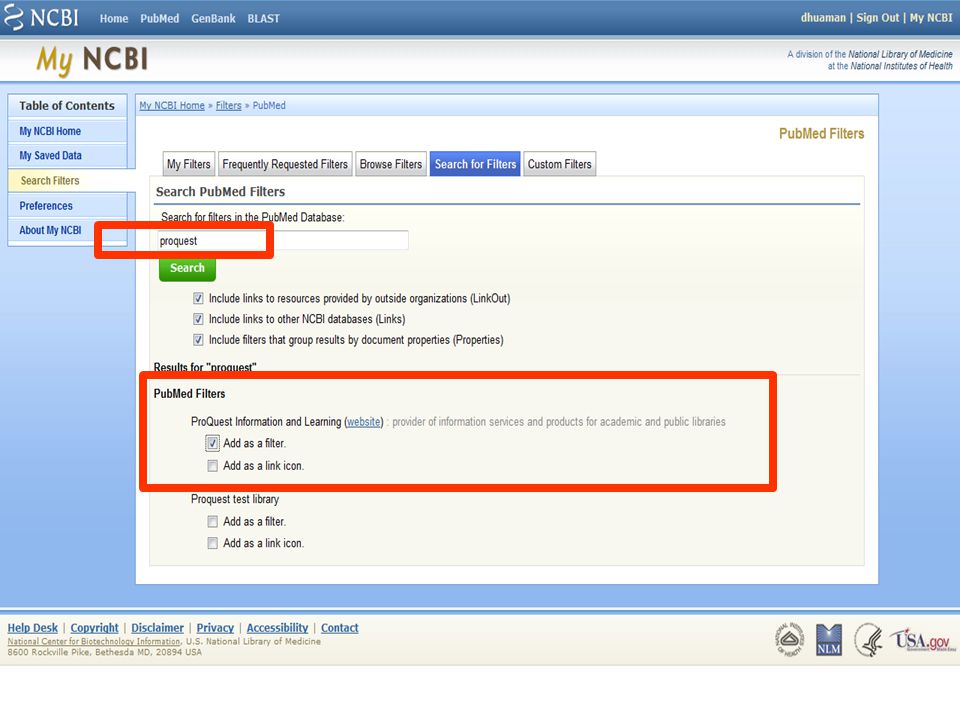Screen dimensions: 960x720
Task: Open ProQuest website link
Action: [x=364, y=422]
